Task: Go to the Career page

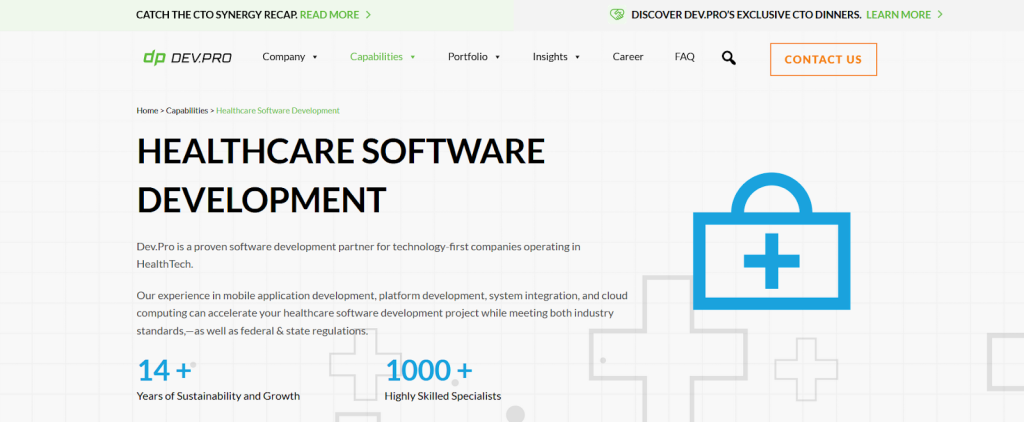Action: [x=628, y=57]
